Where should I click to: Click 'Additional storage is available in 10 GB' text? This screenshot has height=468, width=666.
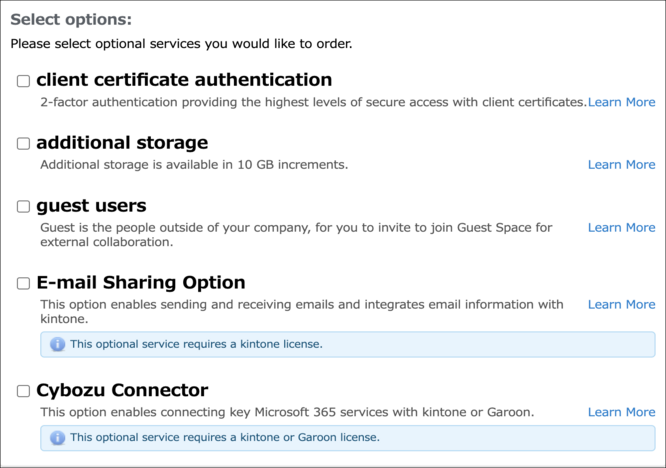(194, 165)
